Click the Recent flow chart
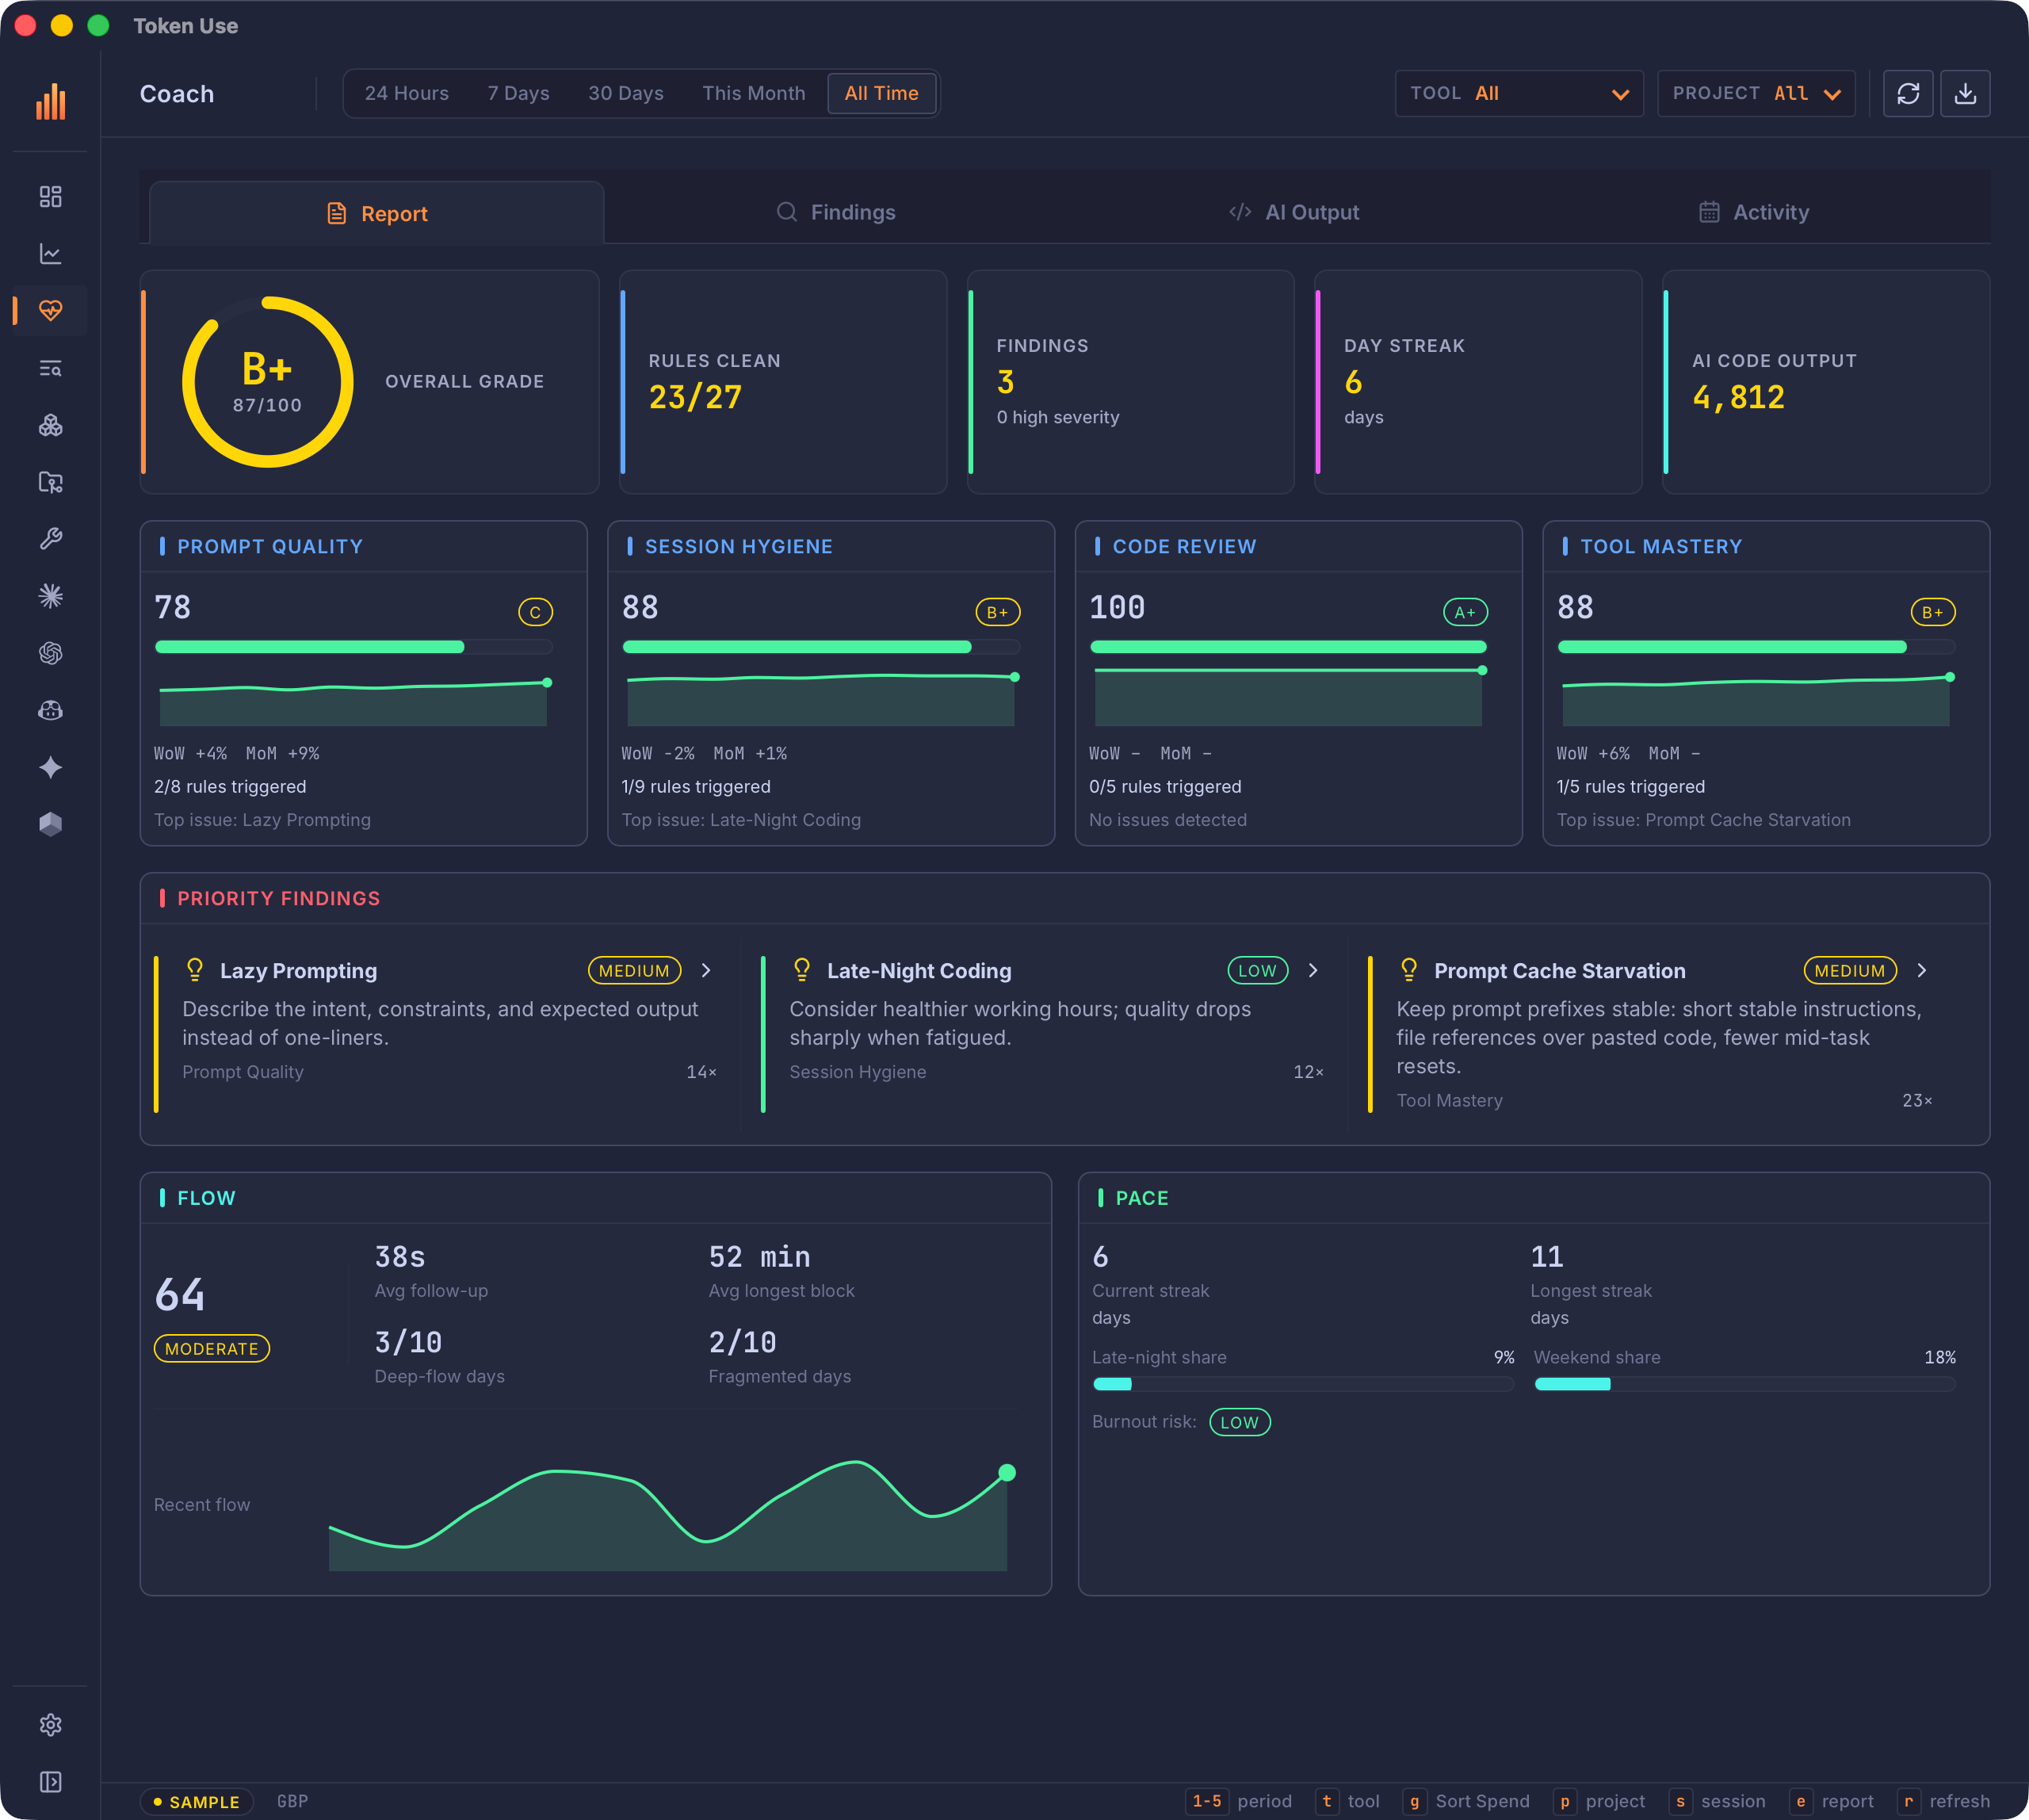 (x=668, y=1515)
